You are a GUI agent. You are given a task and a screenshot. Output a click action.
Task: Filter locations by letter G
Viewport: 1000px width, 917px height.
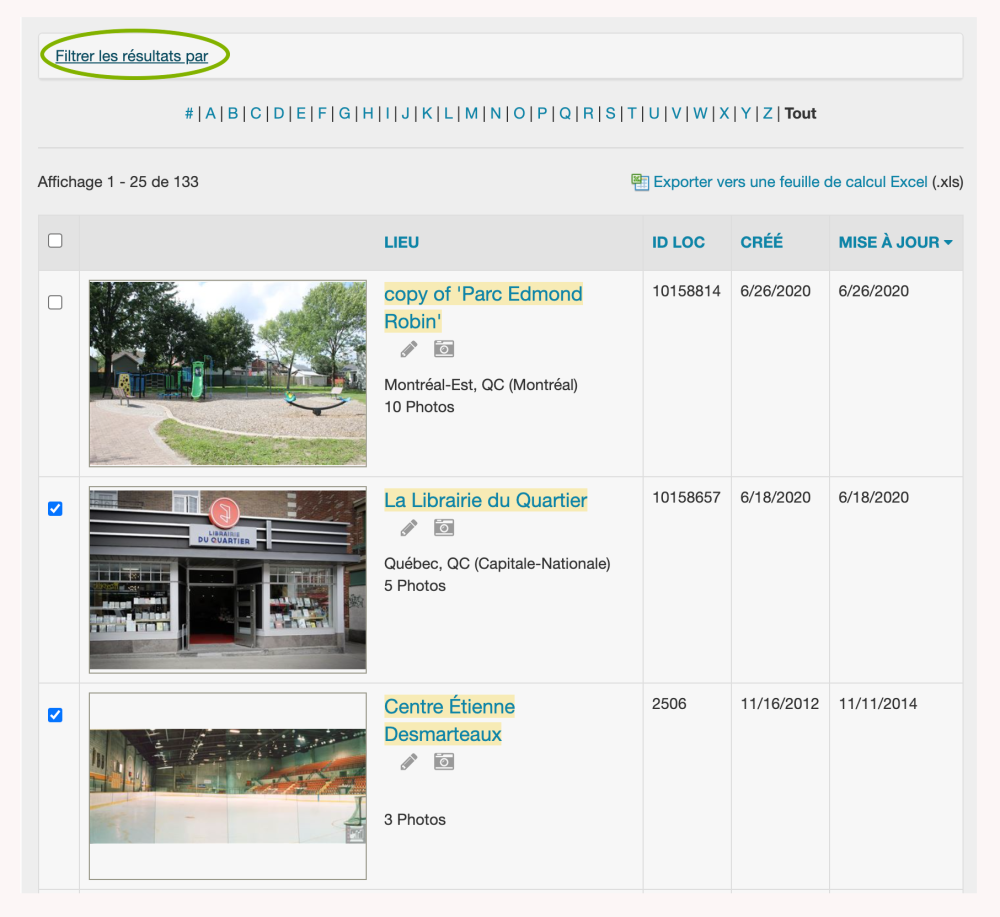[344, 114]
